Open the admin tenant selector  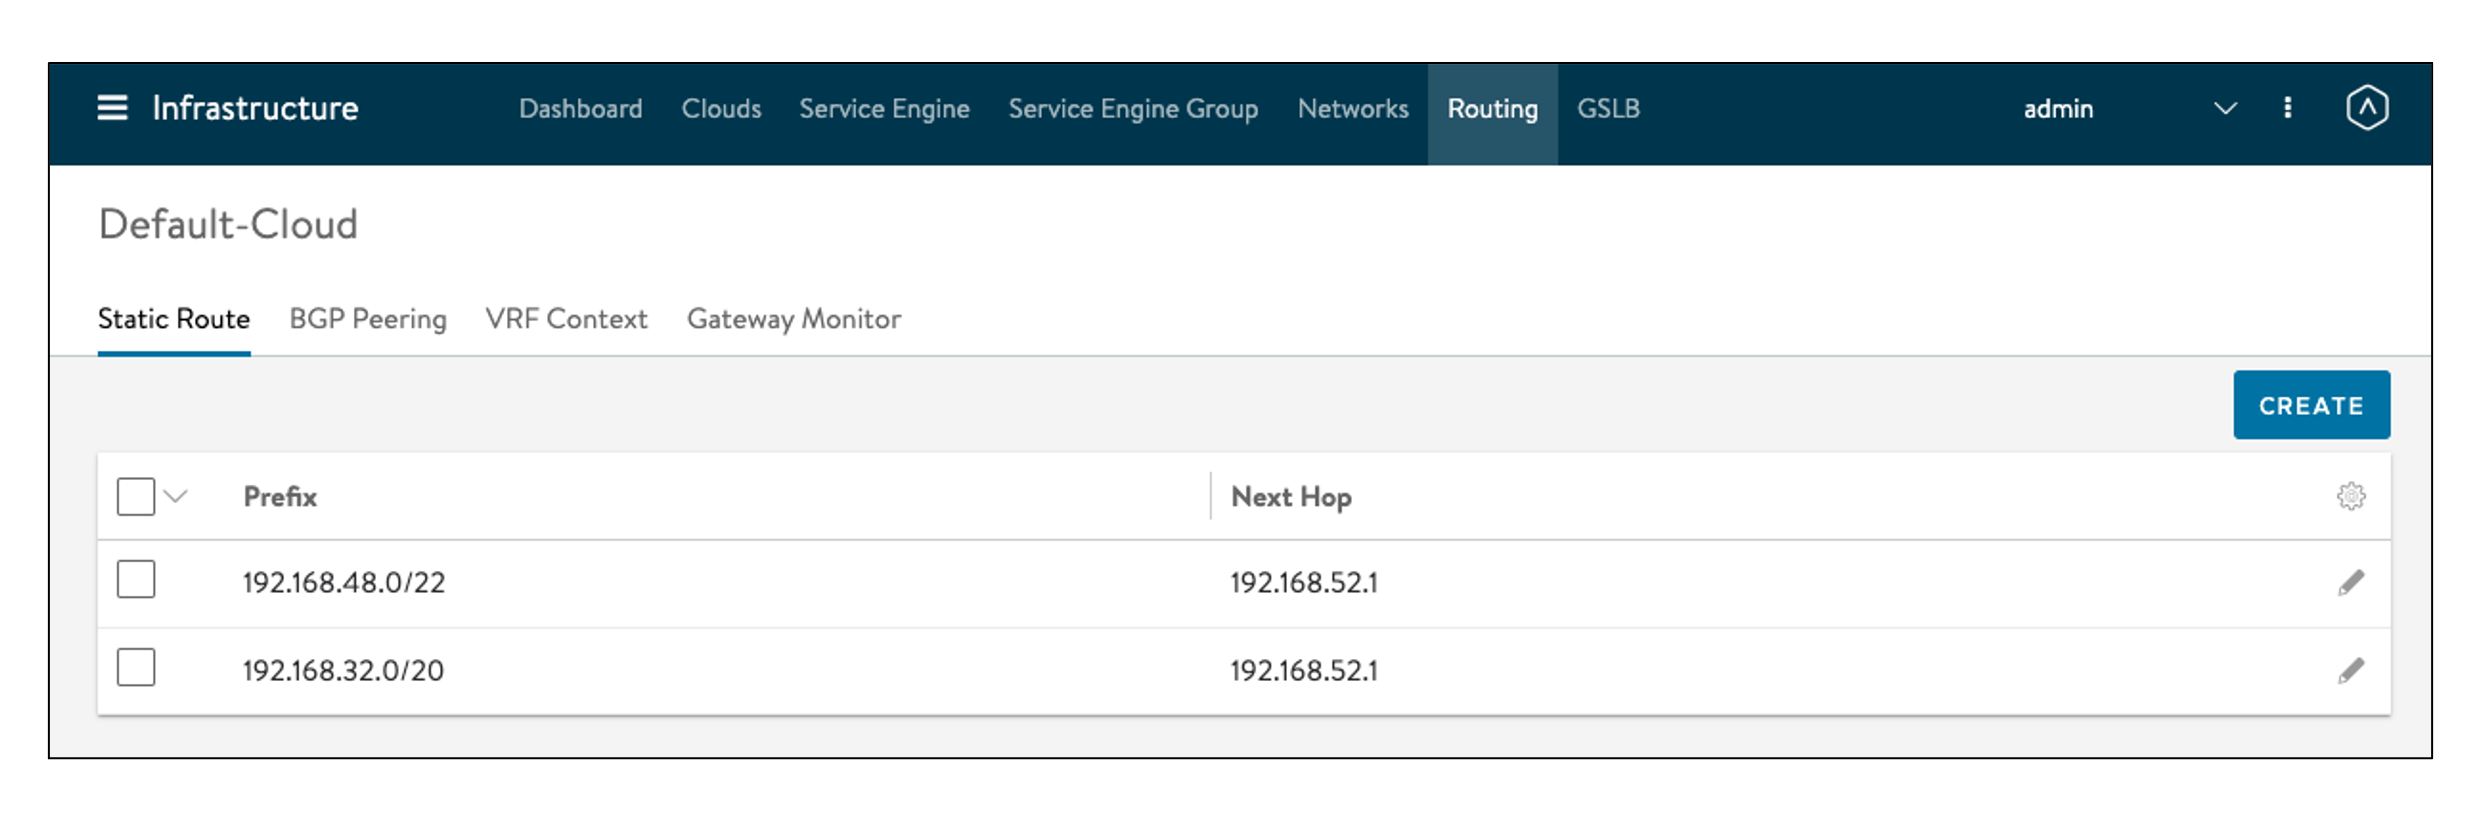click(x=2058, y=108)
